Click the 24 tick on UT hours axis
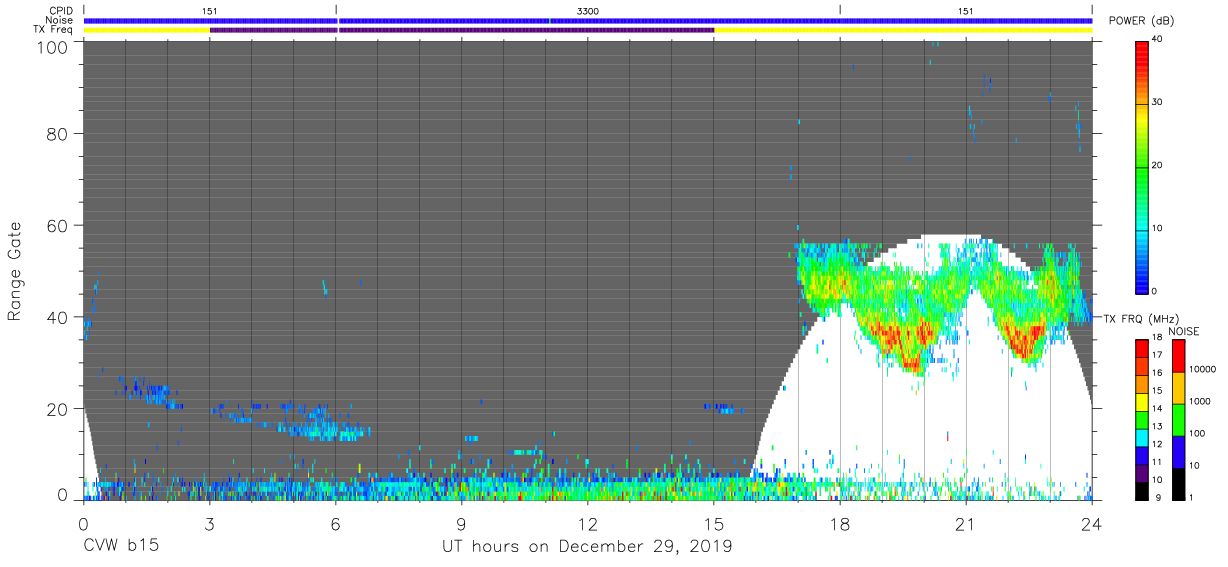The height and width of the screenshot is (567, 1228). pyautogui.click(x=1092, y=523)
